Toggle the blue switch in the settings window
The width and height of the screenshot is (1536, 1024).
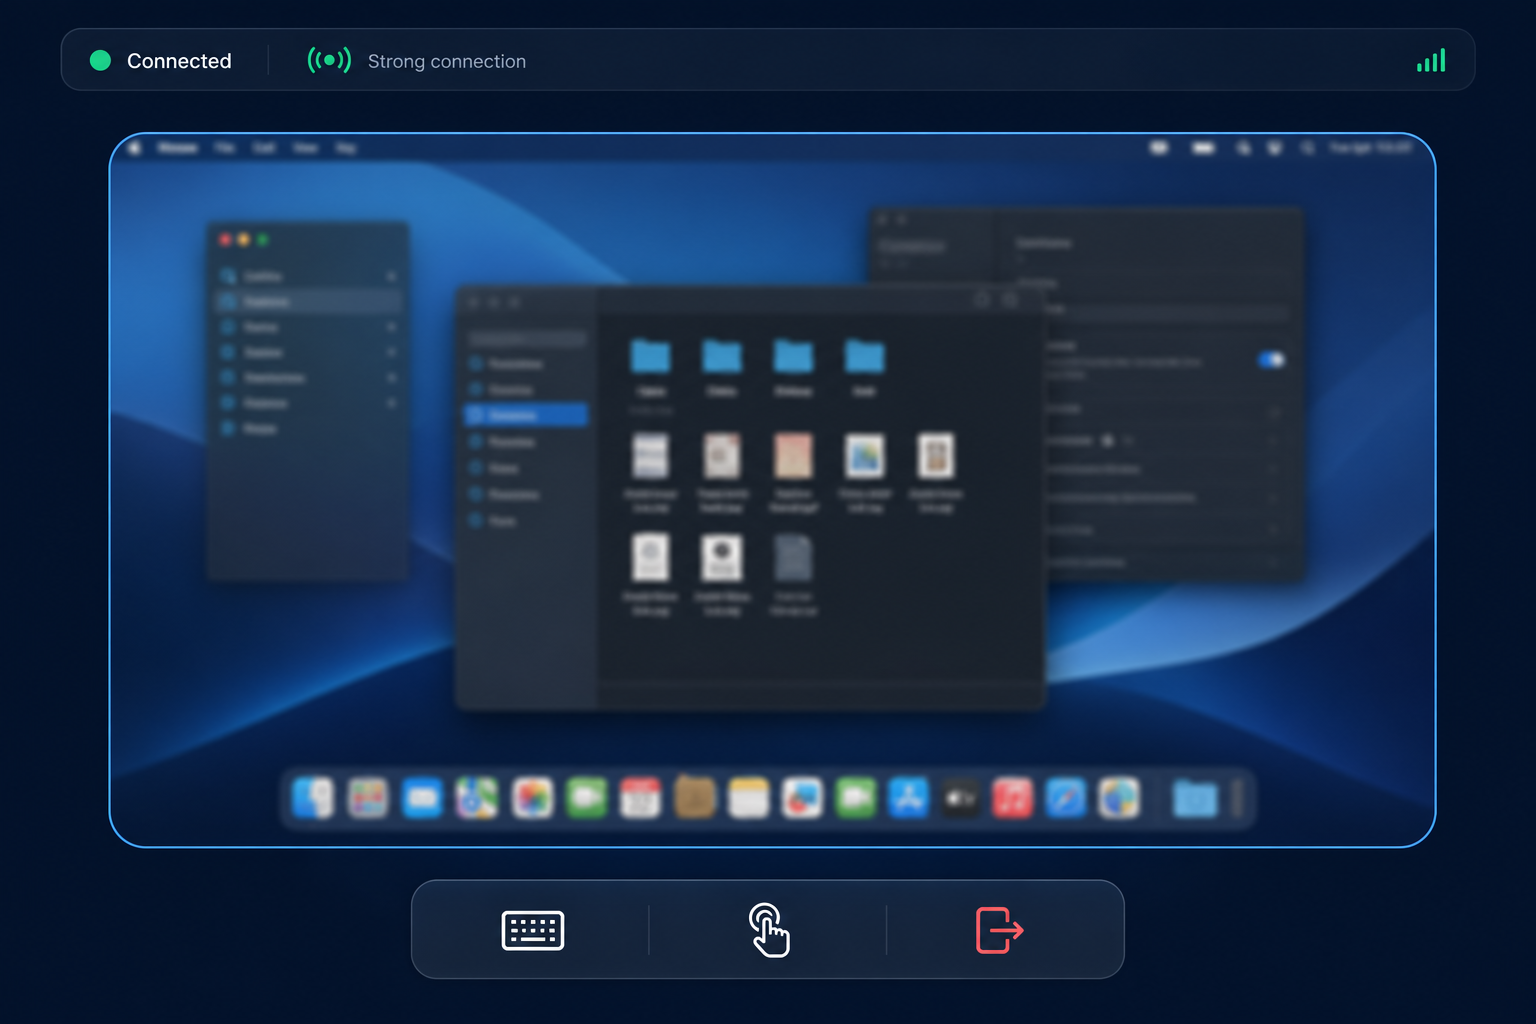(1271, 359)
